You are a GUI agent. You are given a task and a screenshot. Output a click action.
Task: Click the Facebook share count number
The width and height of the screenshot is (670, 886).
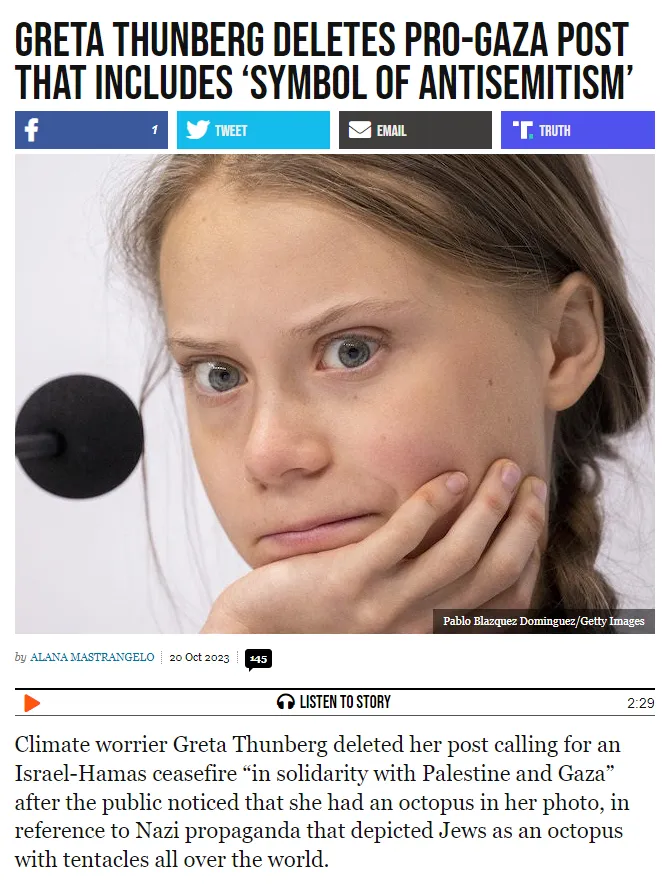tap(154, 130)
